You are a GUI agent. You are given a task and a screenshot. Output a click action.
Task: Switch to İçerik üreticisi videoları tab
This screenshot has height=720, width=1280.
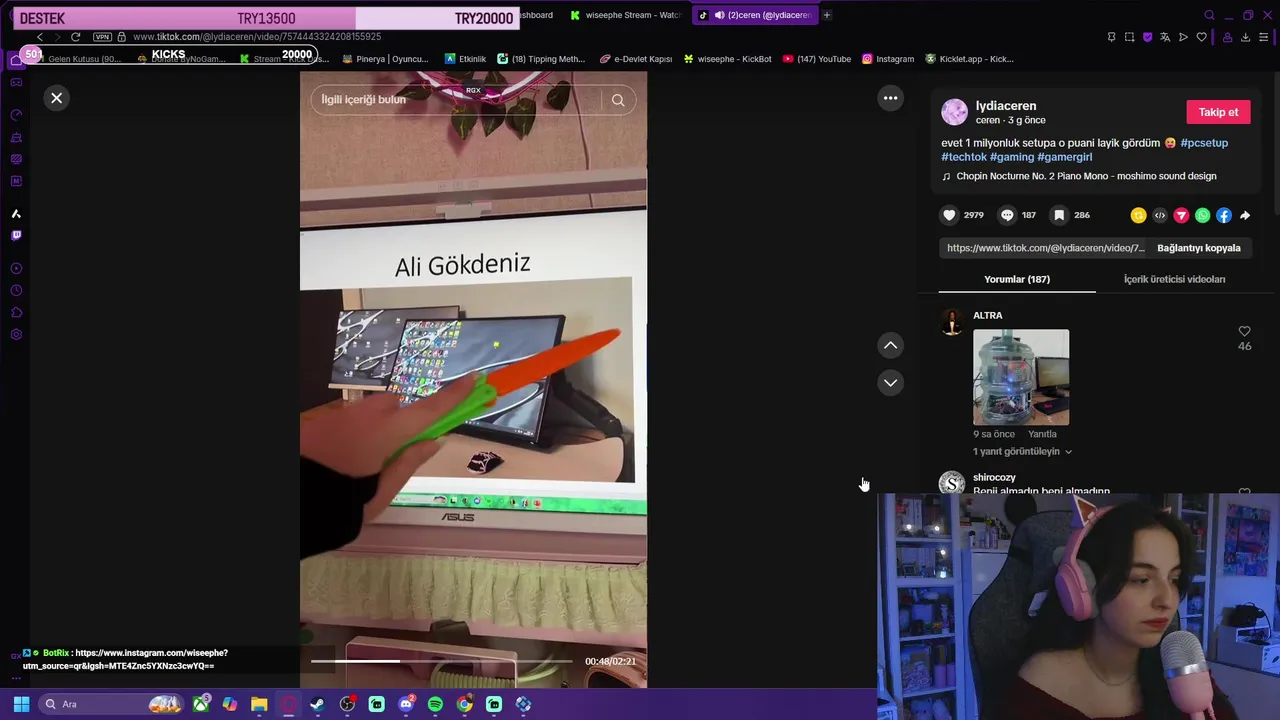pos(1174,279)
